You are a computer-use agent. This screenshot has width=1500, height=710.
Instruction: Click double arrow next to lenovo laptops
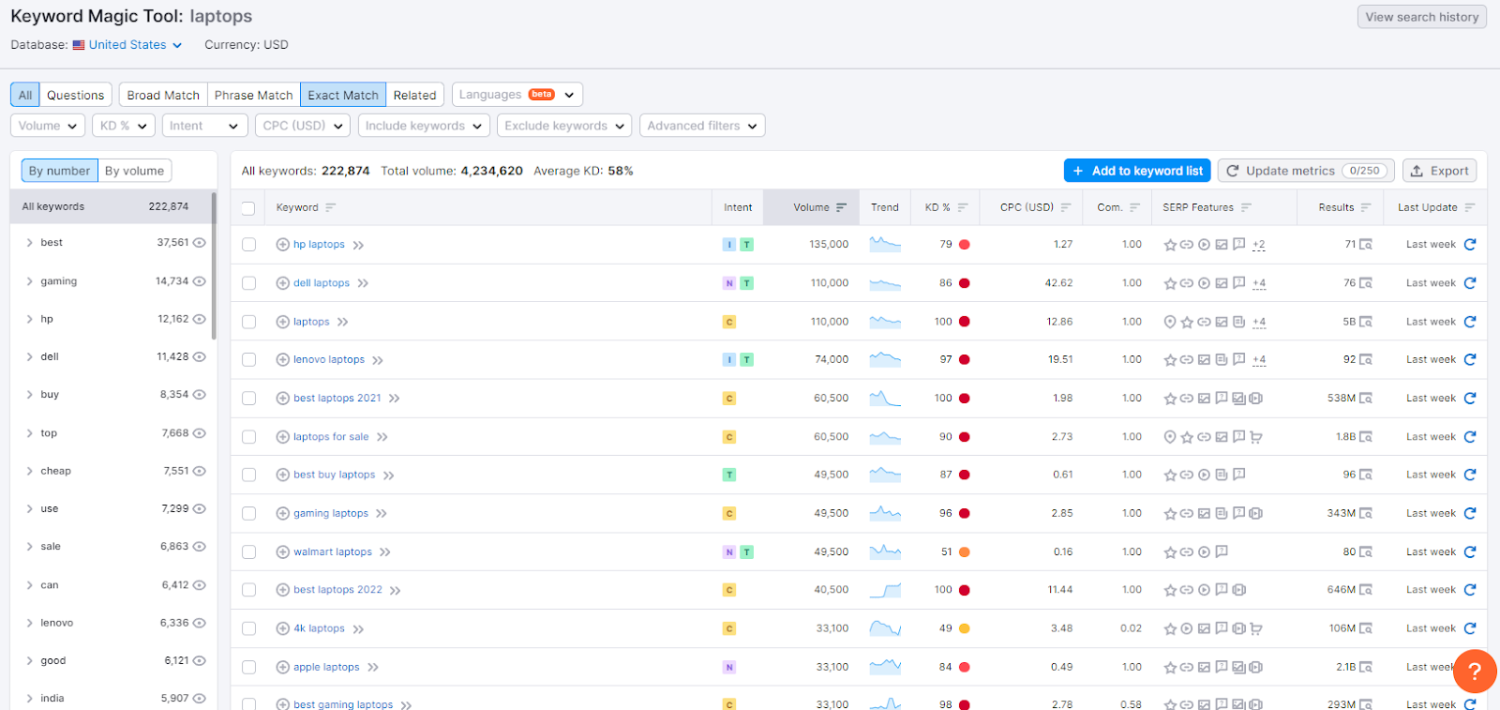point(377,360)
